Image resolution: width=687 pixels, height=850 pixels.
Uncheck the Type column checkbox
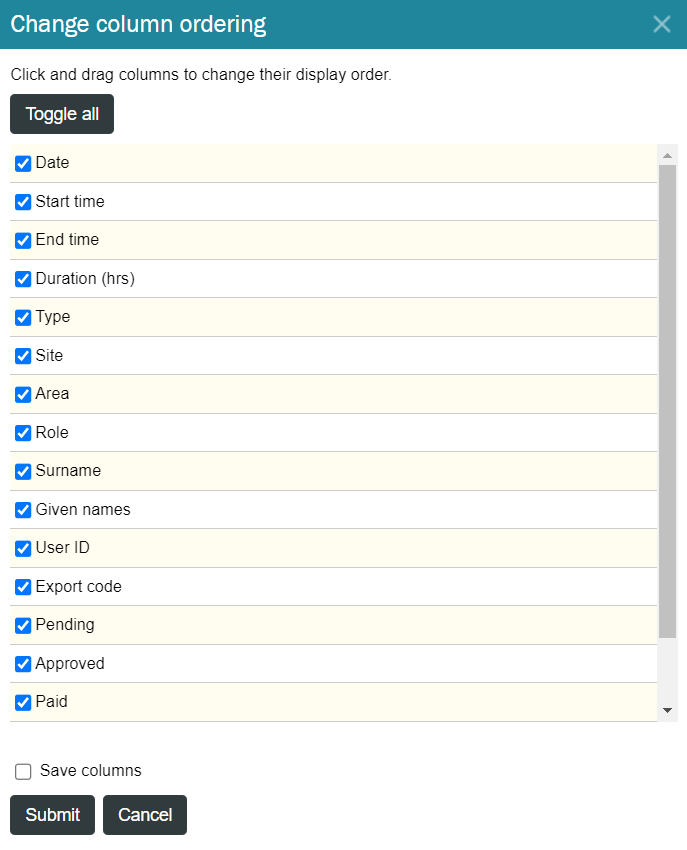[x=23, y=317]
